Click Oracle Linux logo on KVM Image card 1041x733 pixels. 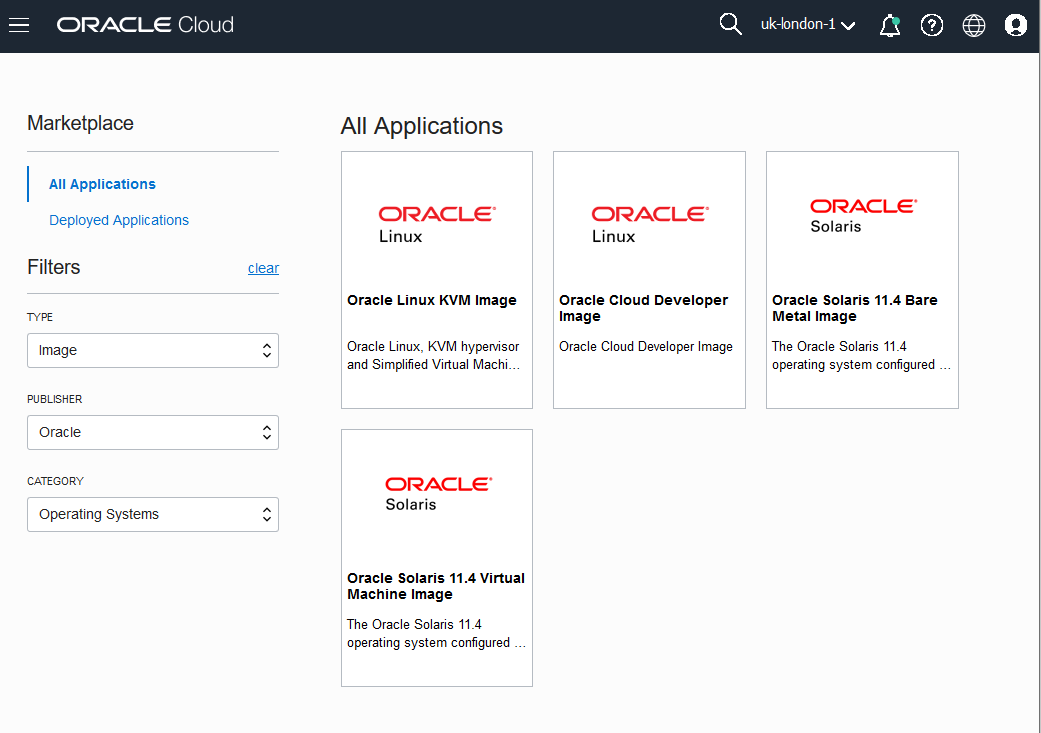pos(436,224)
